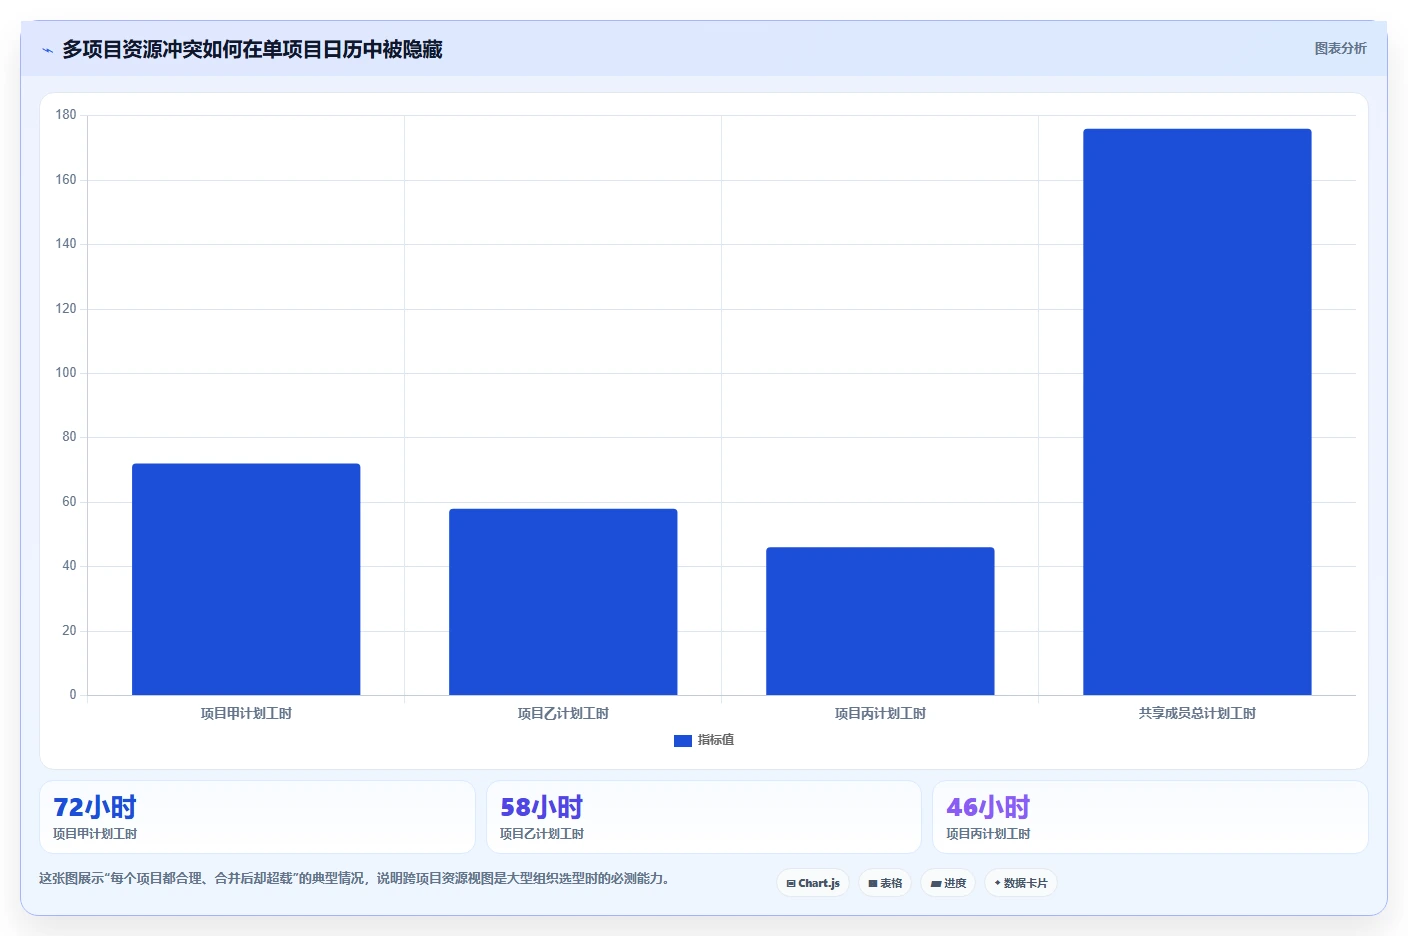This screenshot has height=936, width=1408.
Task: Click the 180 y-axis value
Action: [x=66, y=115]
